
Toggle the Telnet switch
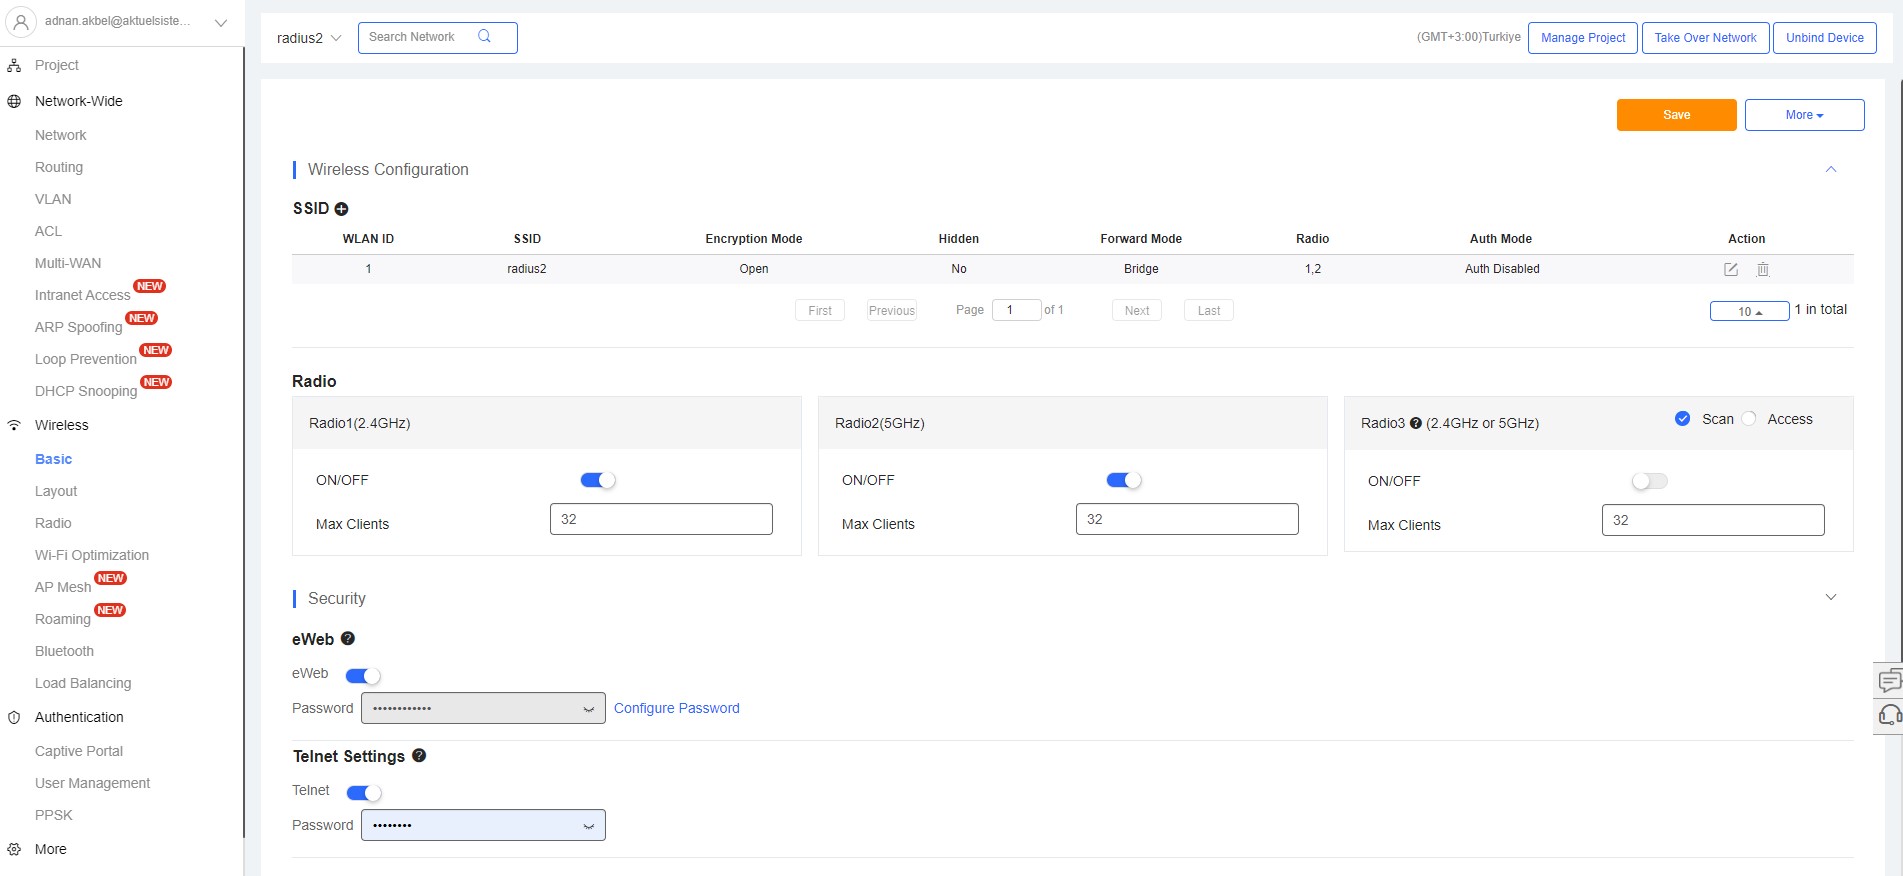coord(364,793)
